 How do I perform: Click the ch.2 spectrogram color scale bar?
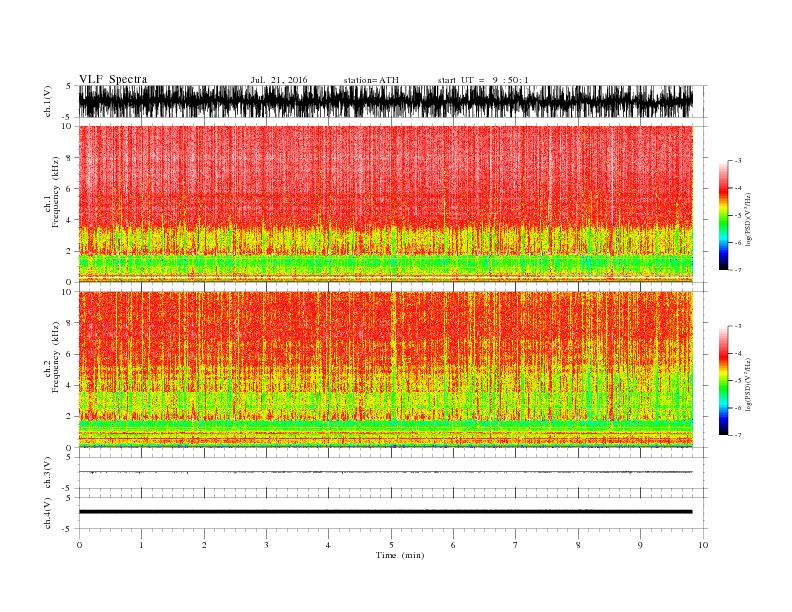(723, 380)
